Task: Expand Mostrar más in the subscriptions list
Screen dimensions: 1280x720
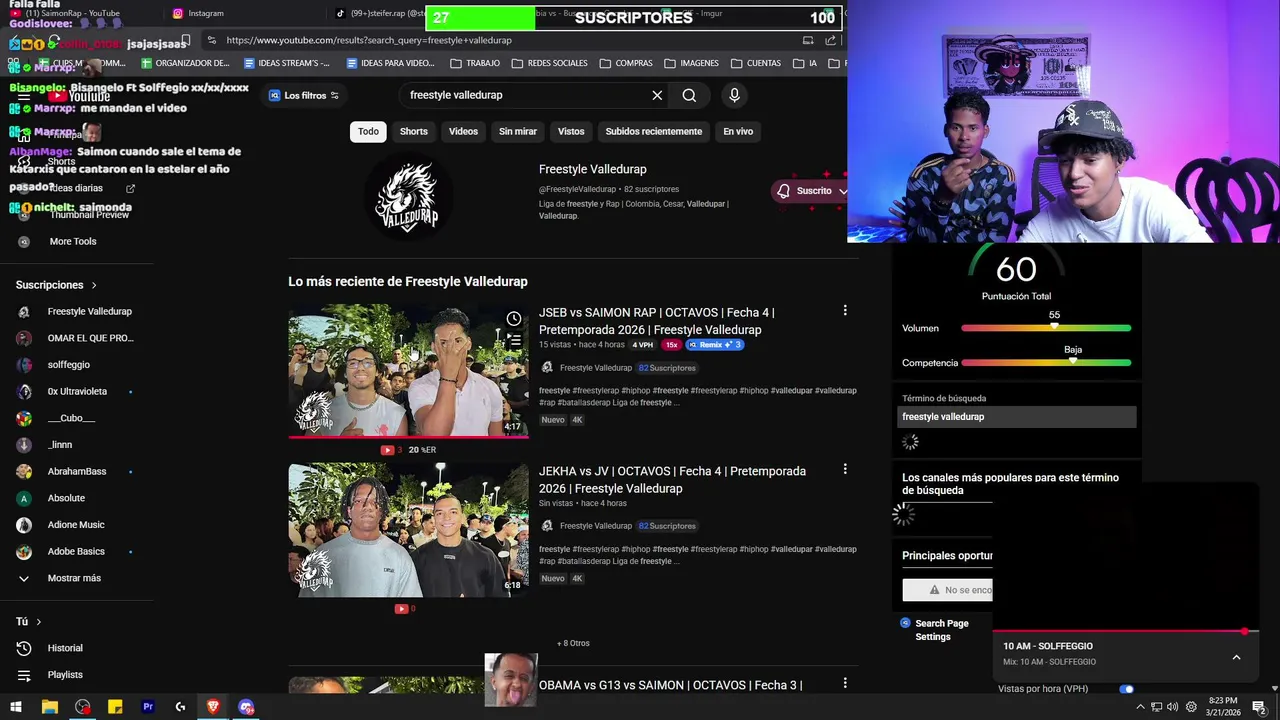Action: pos(76,578)
